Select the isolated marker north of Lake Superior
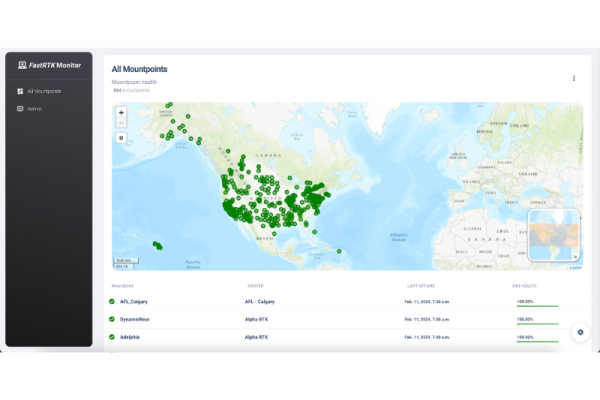This screenshot has width=600, height=400. point(290,178)
